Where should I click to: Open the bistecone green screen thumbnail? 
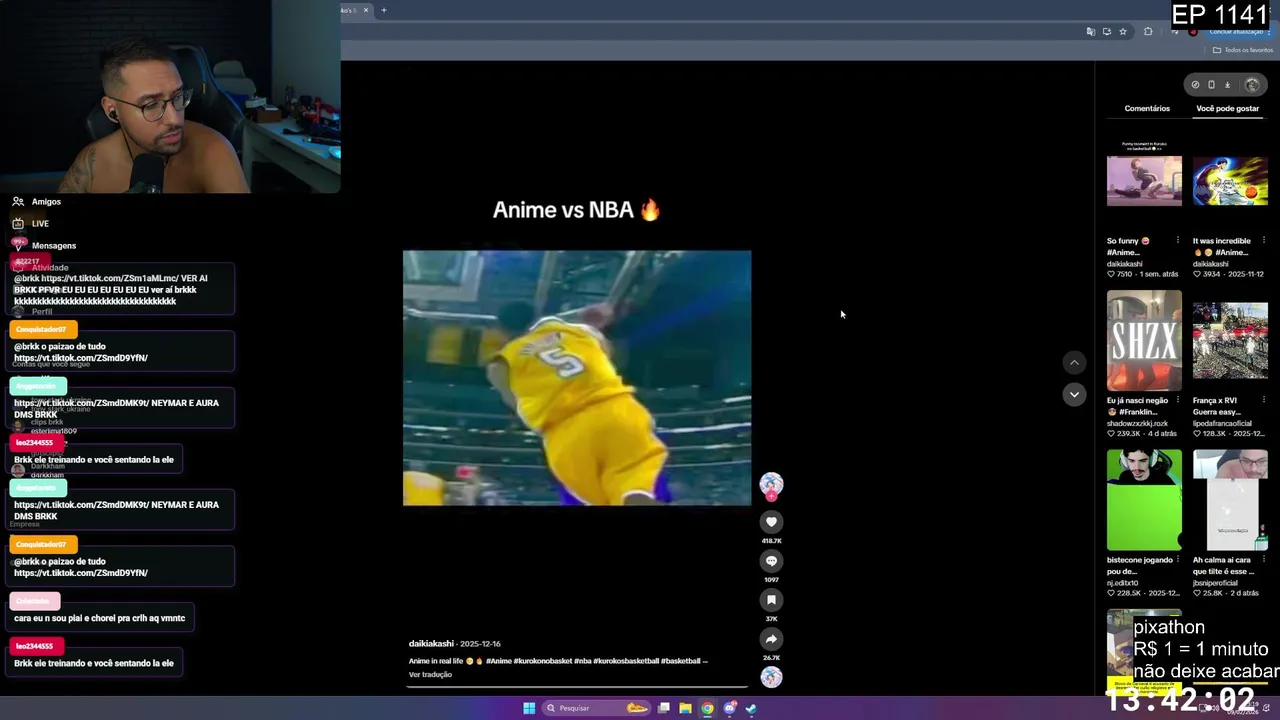tap(1144, 500)
